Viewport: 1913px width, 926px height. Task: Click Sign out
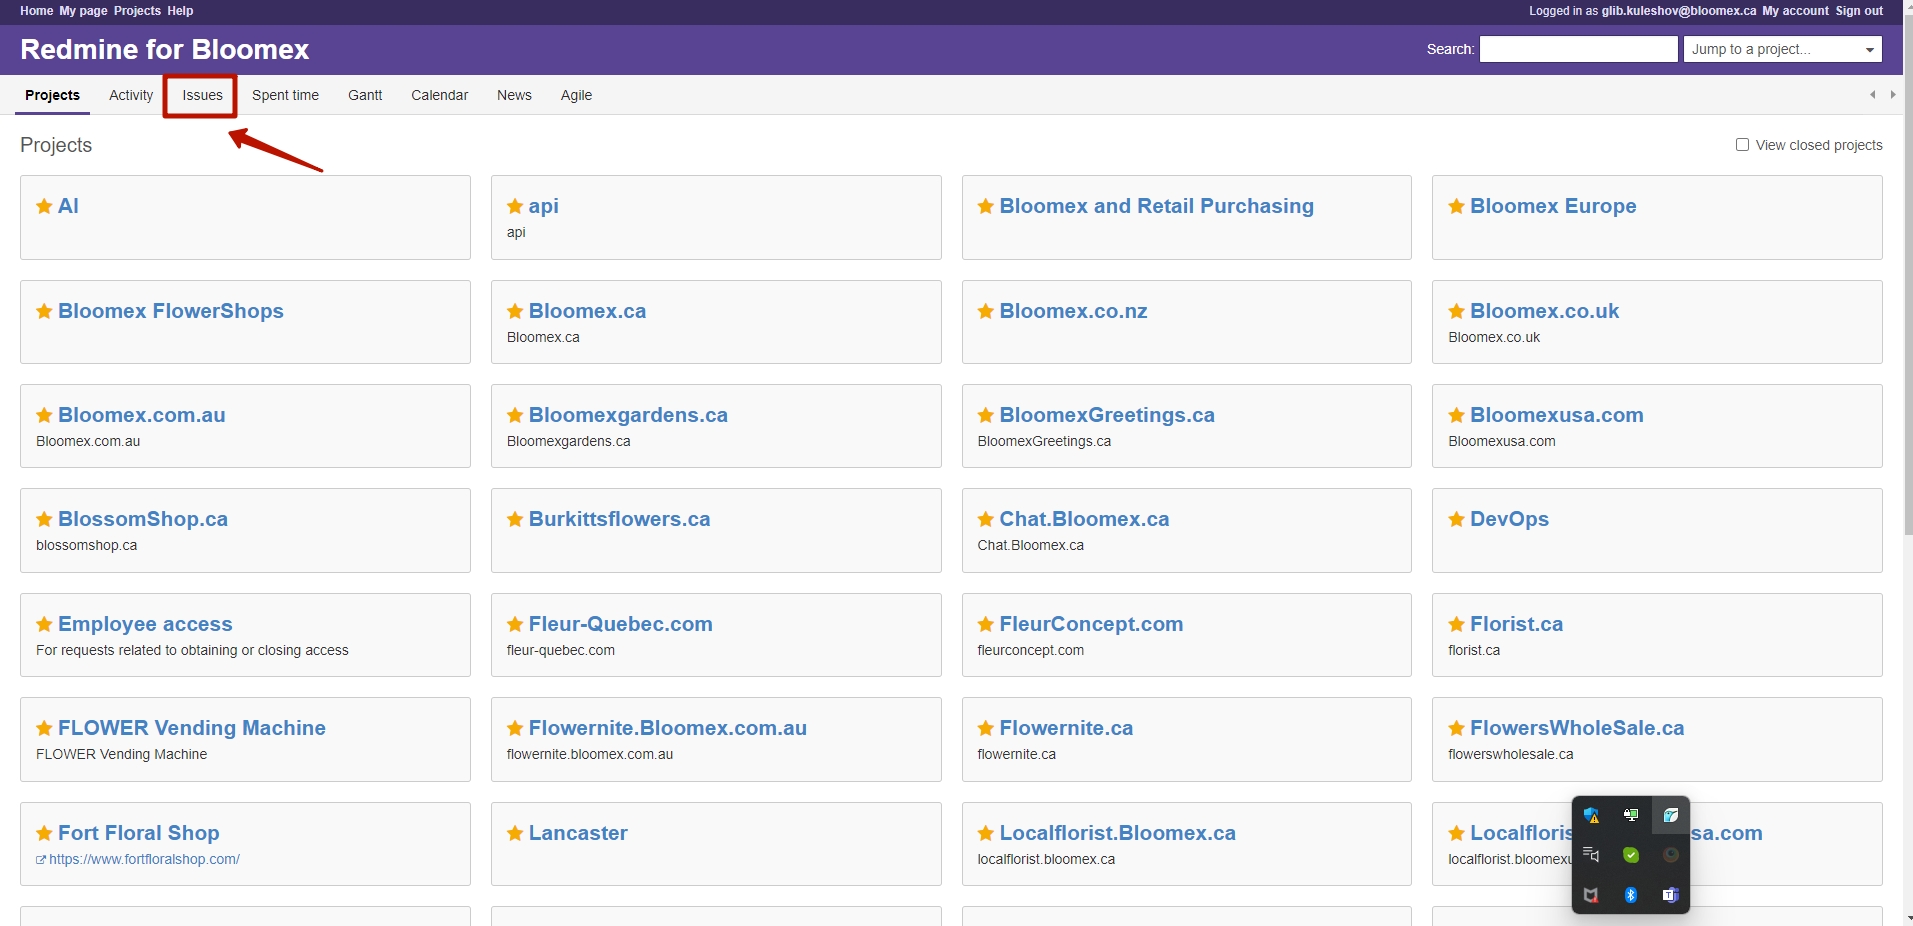[1859, 11]
